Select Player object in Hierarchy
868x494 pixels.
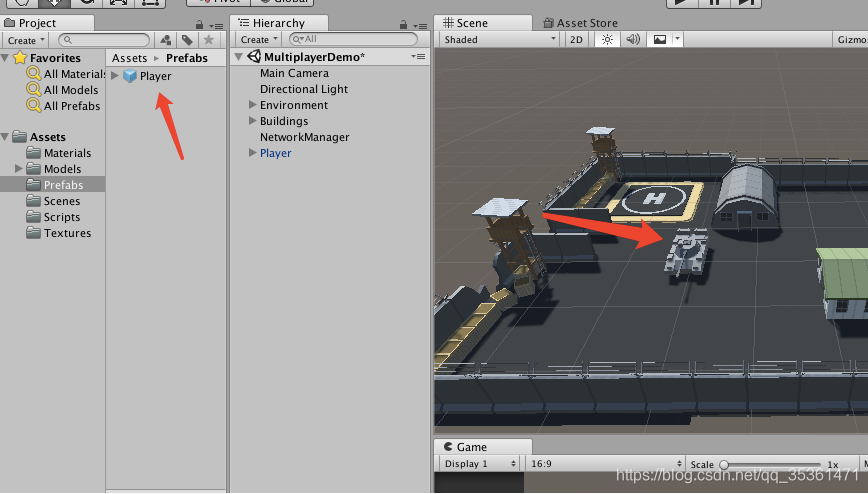pos(276,153)
